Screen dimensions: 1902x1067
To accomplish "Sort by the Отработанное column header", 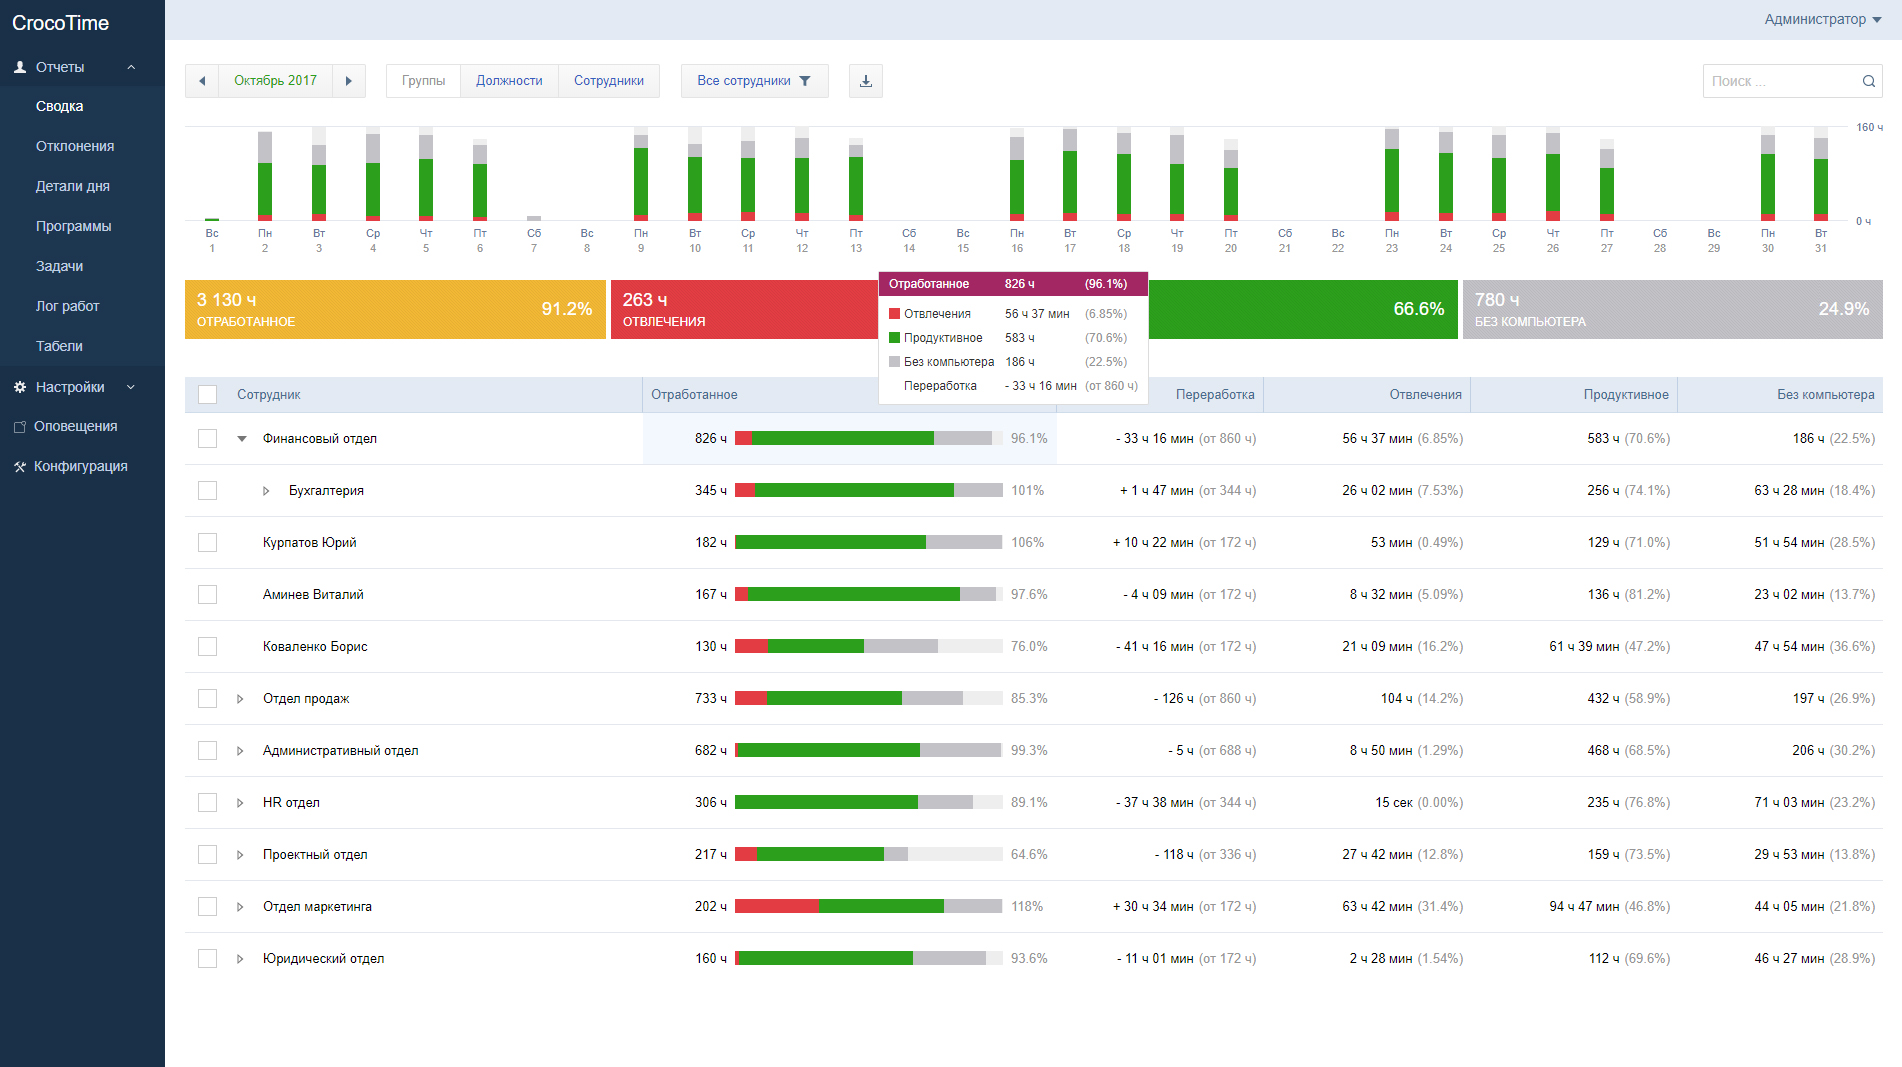I will pyautogui.click(x=694, y=395).
